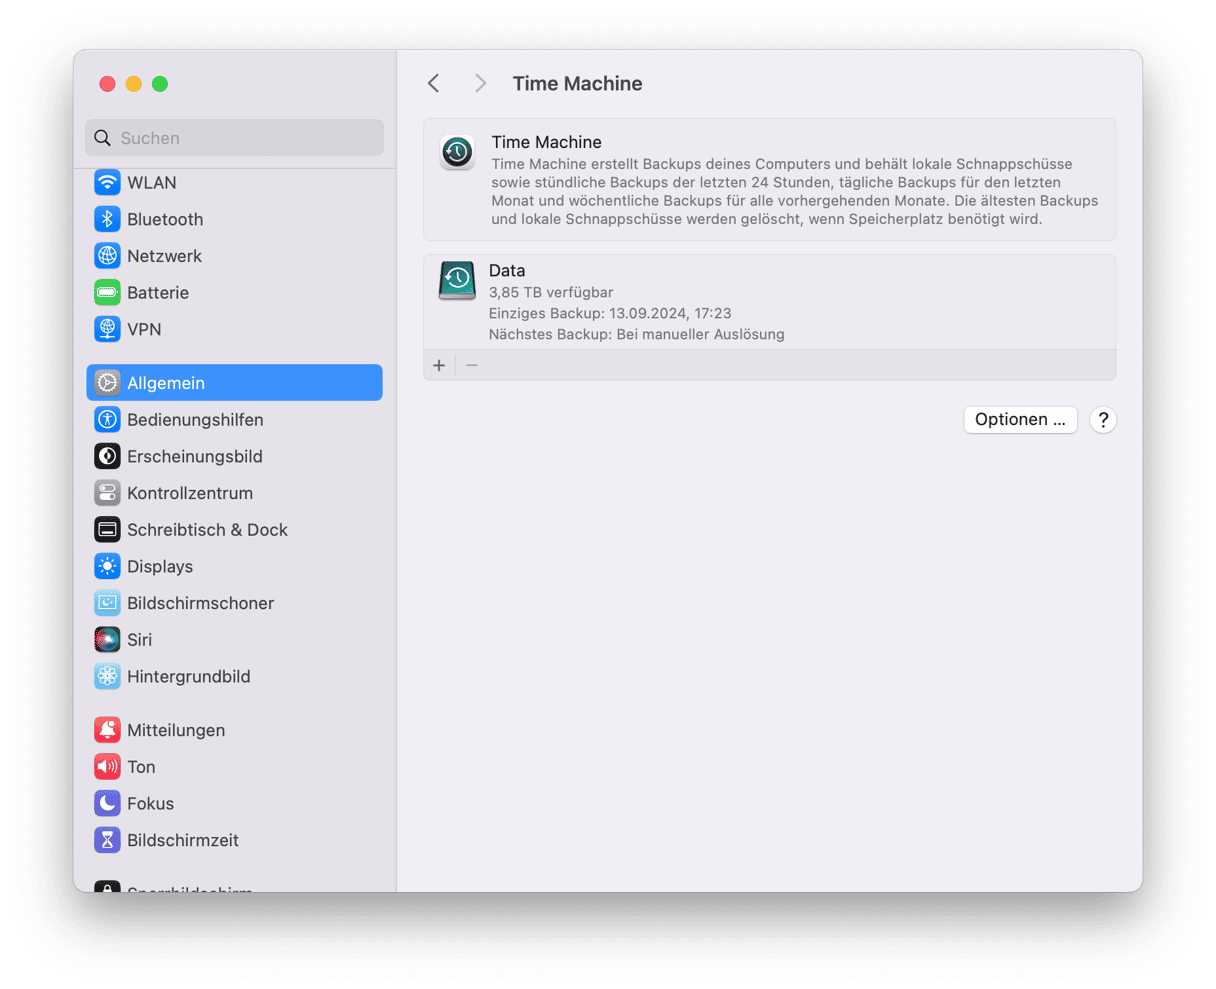Viewport: 1216px width, 989px height.
Task: Click the Data backup disk icon
Action: click(x=457, y=280)
